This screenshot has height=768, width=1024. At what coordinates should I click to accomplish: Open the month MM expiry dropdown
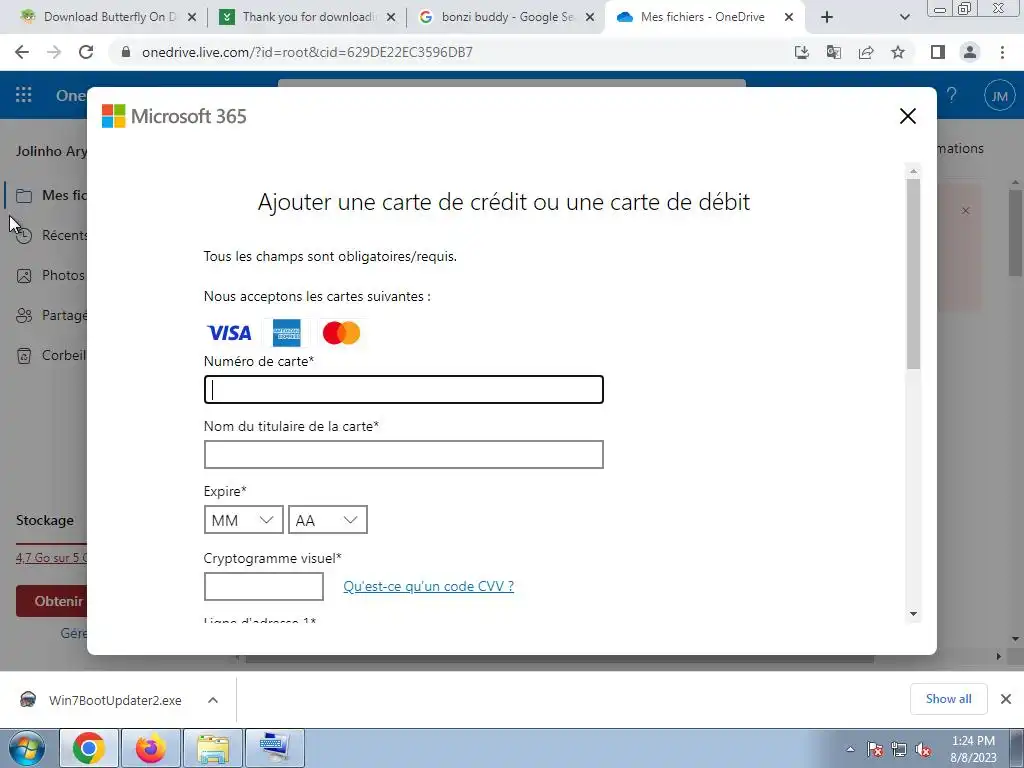pos(244,520)
